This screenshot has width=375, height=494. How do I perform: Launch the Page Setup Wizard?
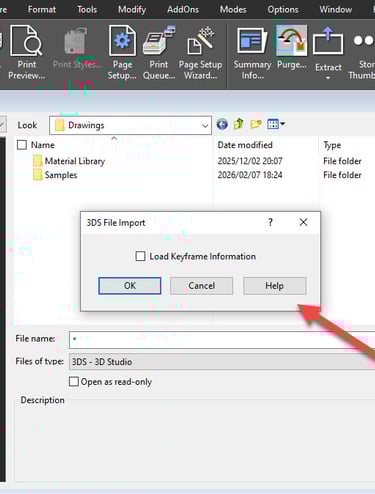(200, 53)
